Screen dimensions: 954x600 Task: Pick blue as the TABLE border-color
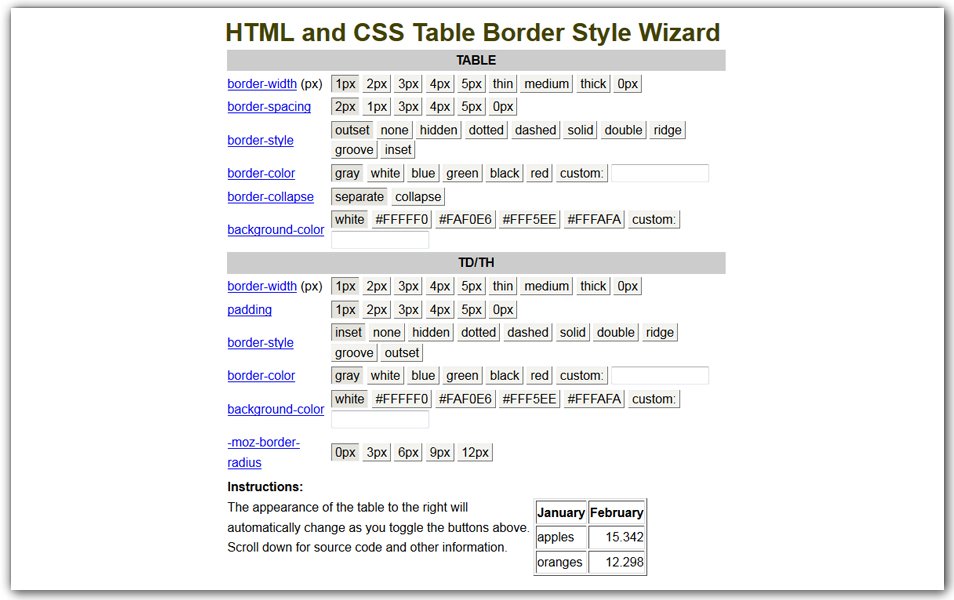(422, 173)
